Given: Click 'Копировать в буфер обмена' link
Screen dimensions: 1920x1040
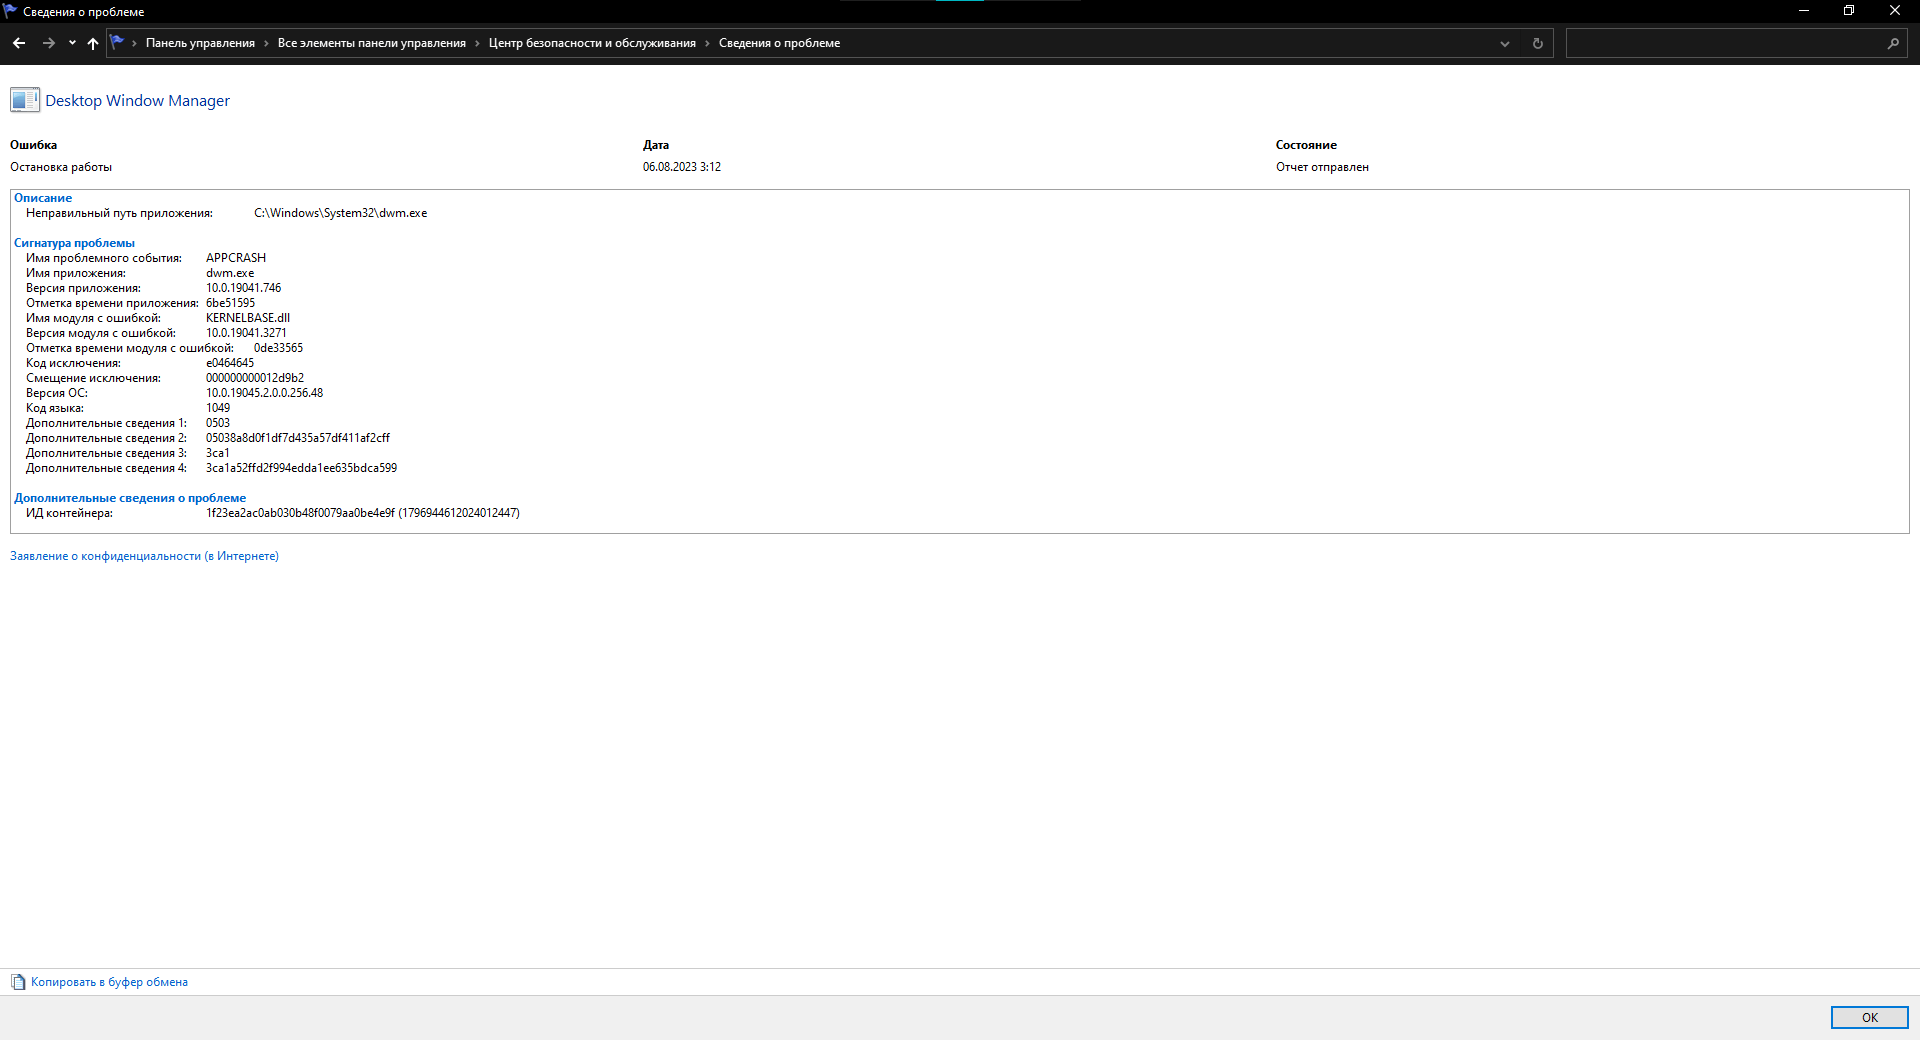Looking at the screenshot, I should pos(109,982).
